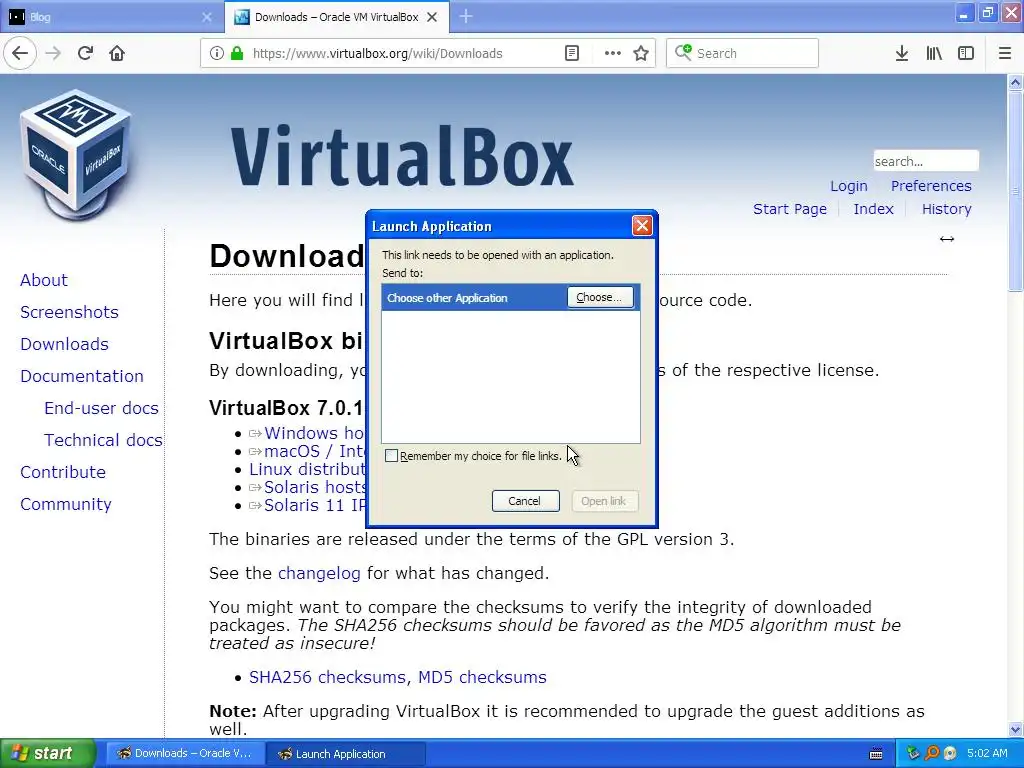Click the horizontal double-arrow toggle icon
Screen dimensions: 1024x768
point(947,239)
